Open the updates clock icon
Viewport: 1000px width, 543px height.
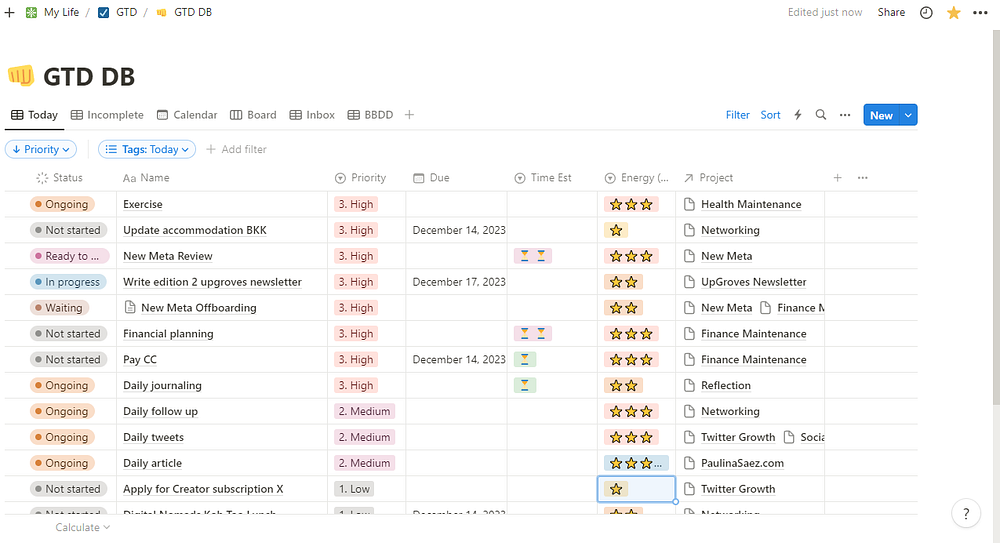(926, 12)
